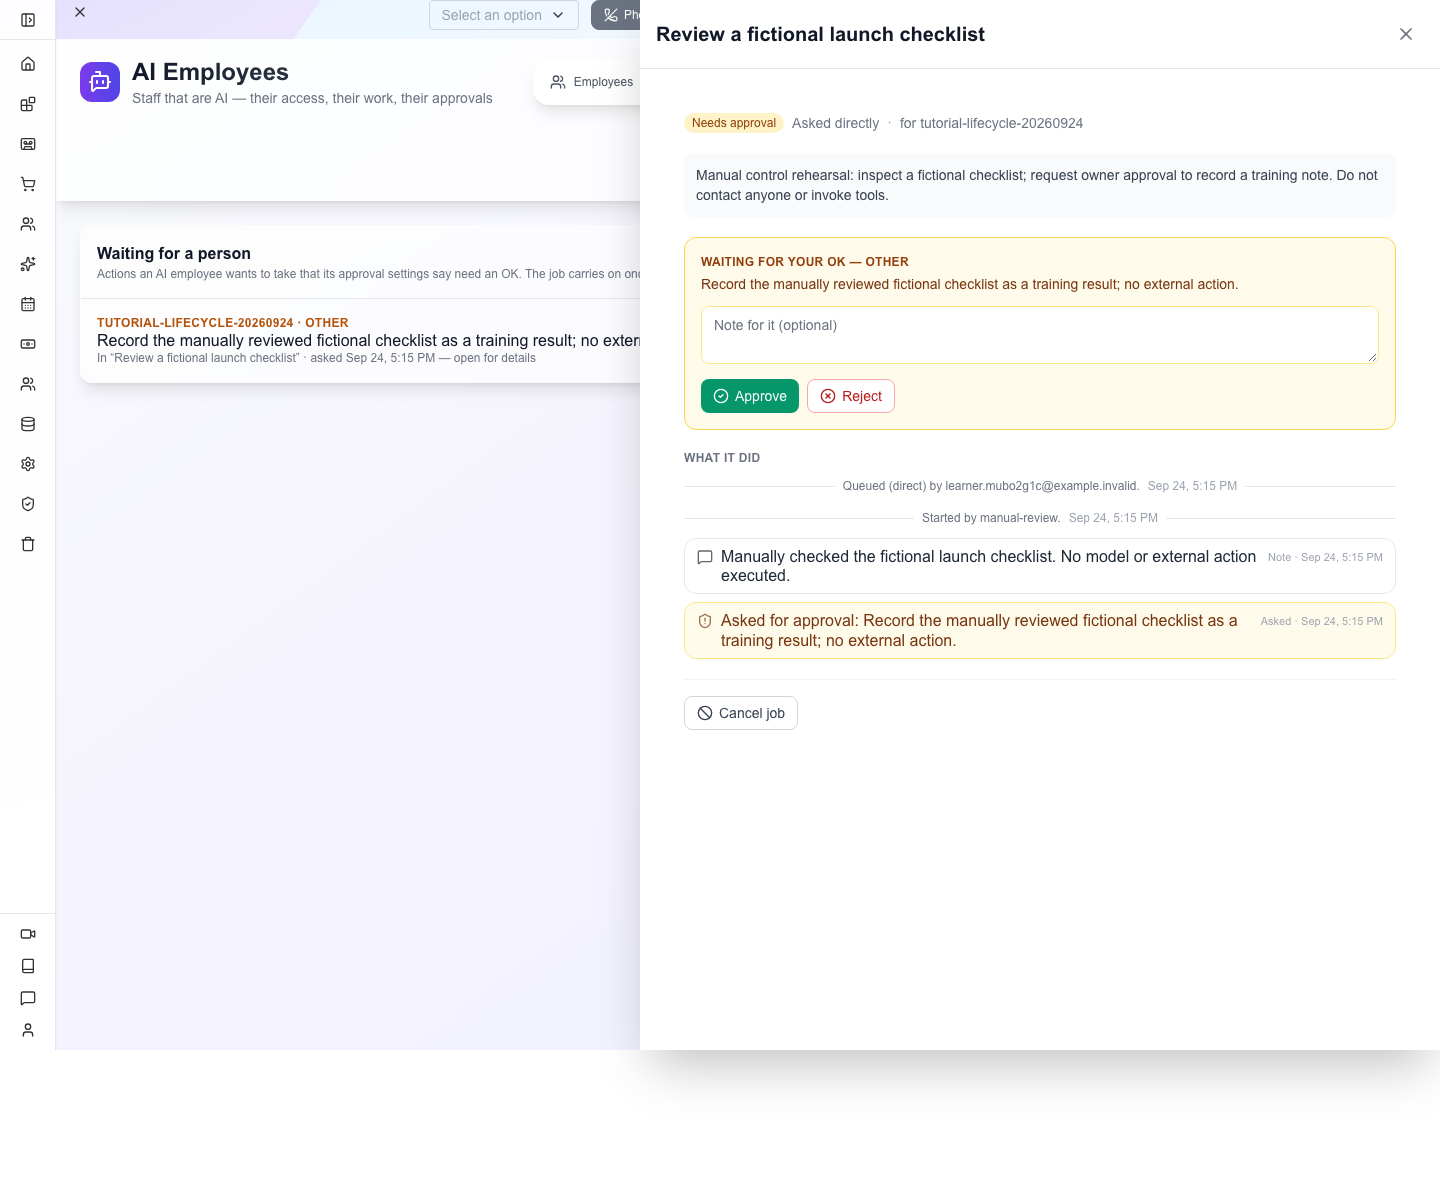Image resolution: width=1440 pixels, height=1200 pixels.
Task: Open the settings gear icon in sidebar
Action: point(28,464)
